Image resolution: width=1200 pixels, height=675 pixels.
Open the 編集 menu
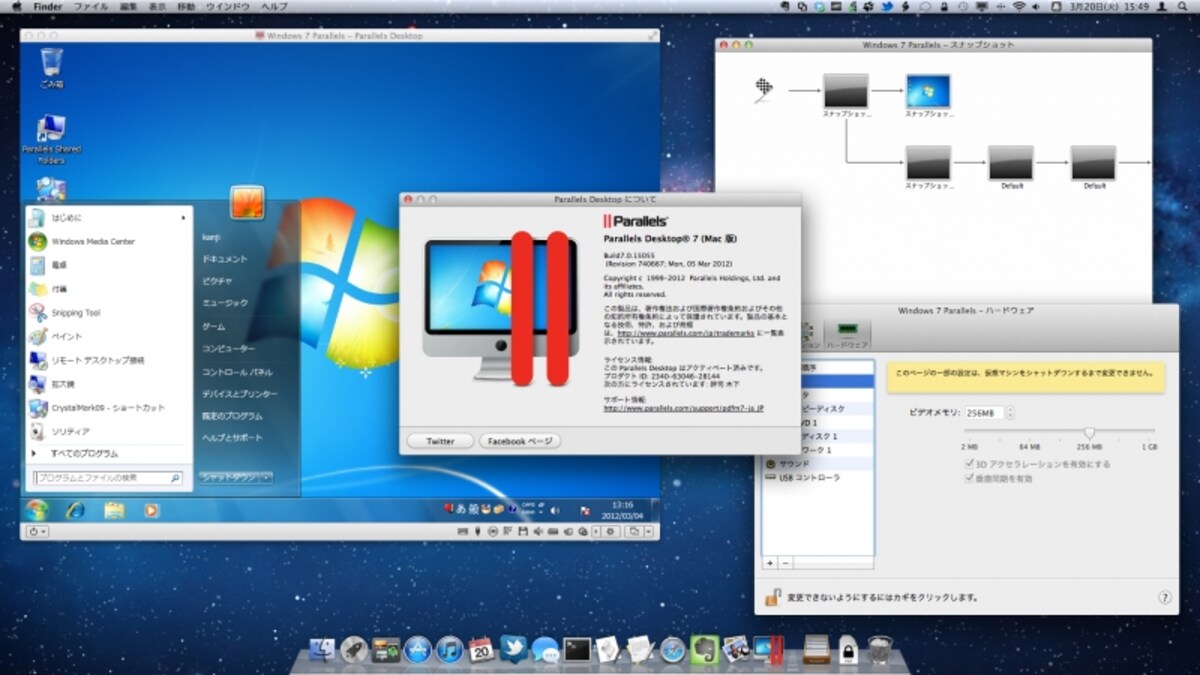[128, 6]
